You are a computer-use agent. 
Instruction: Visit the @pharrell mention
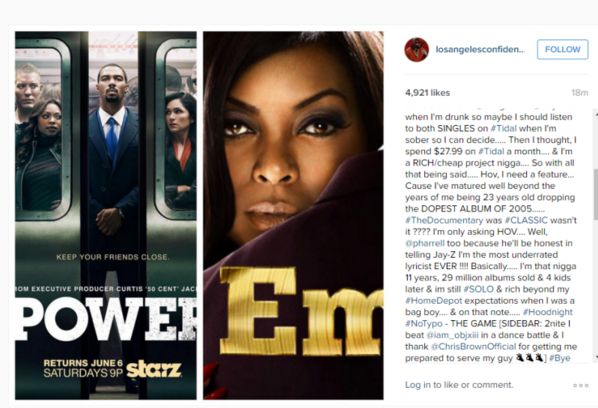click(x=425, y=243)
